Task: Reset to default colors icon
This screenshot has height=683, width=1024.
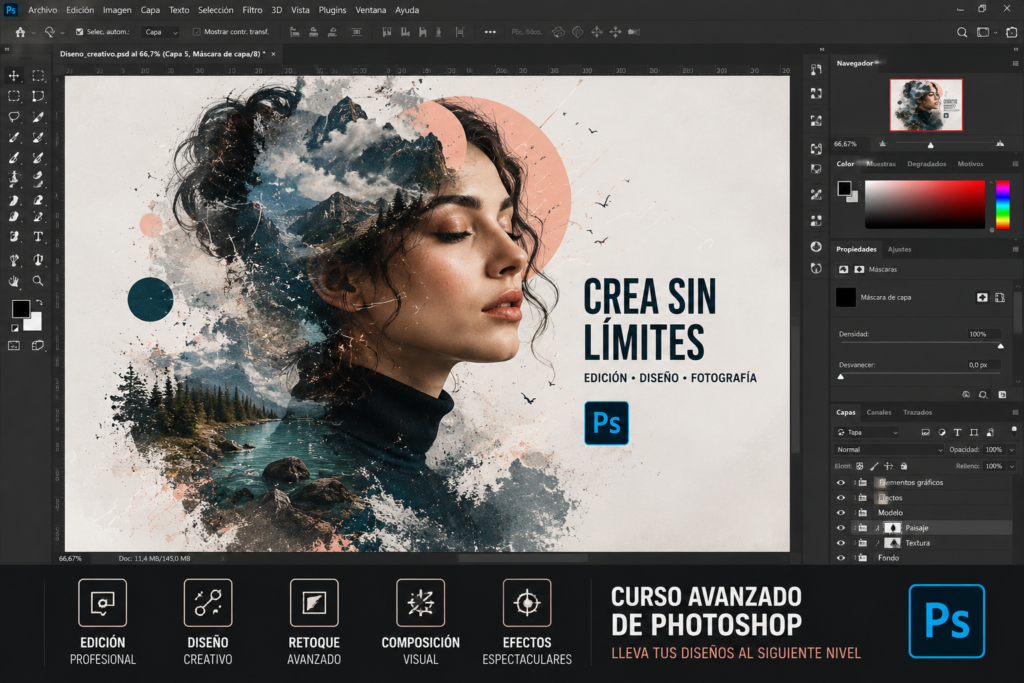Action: [14, 328]
